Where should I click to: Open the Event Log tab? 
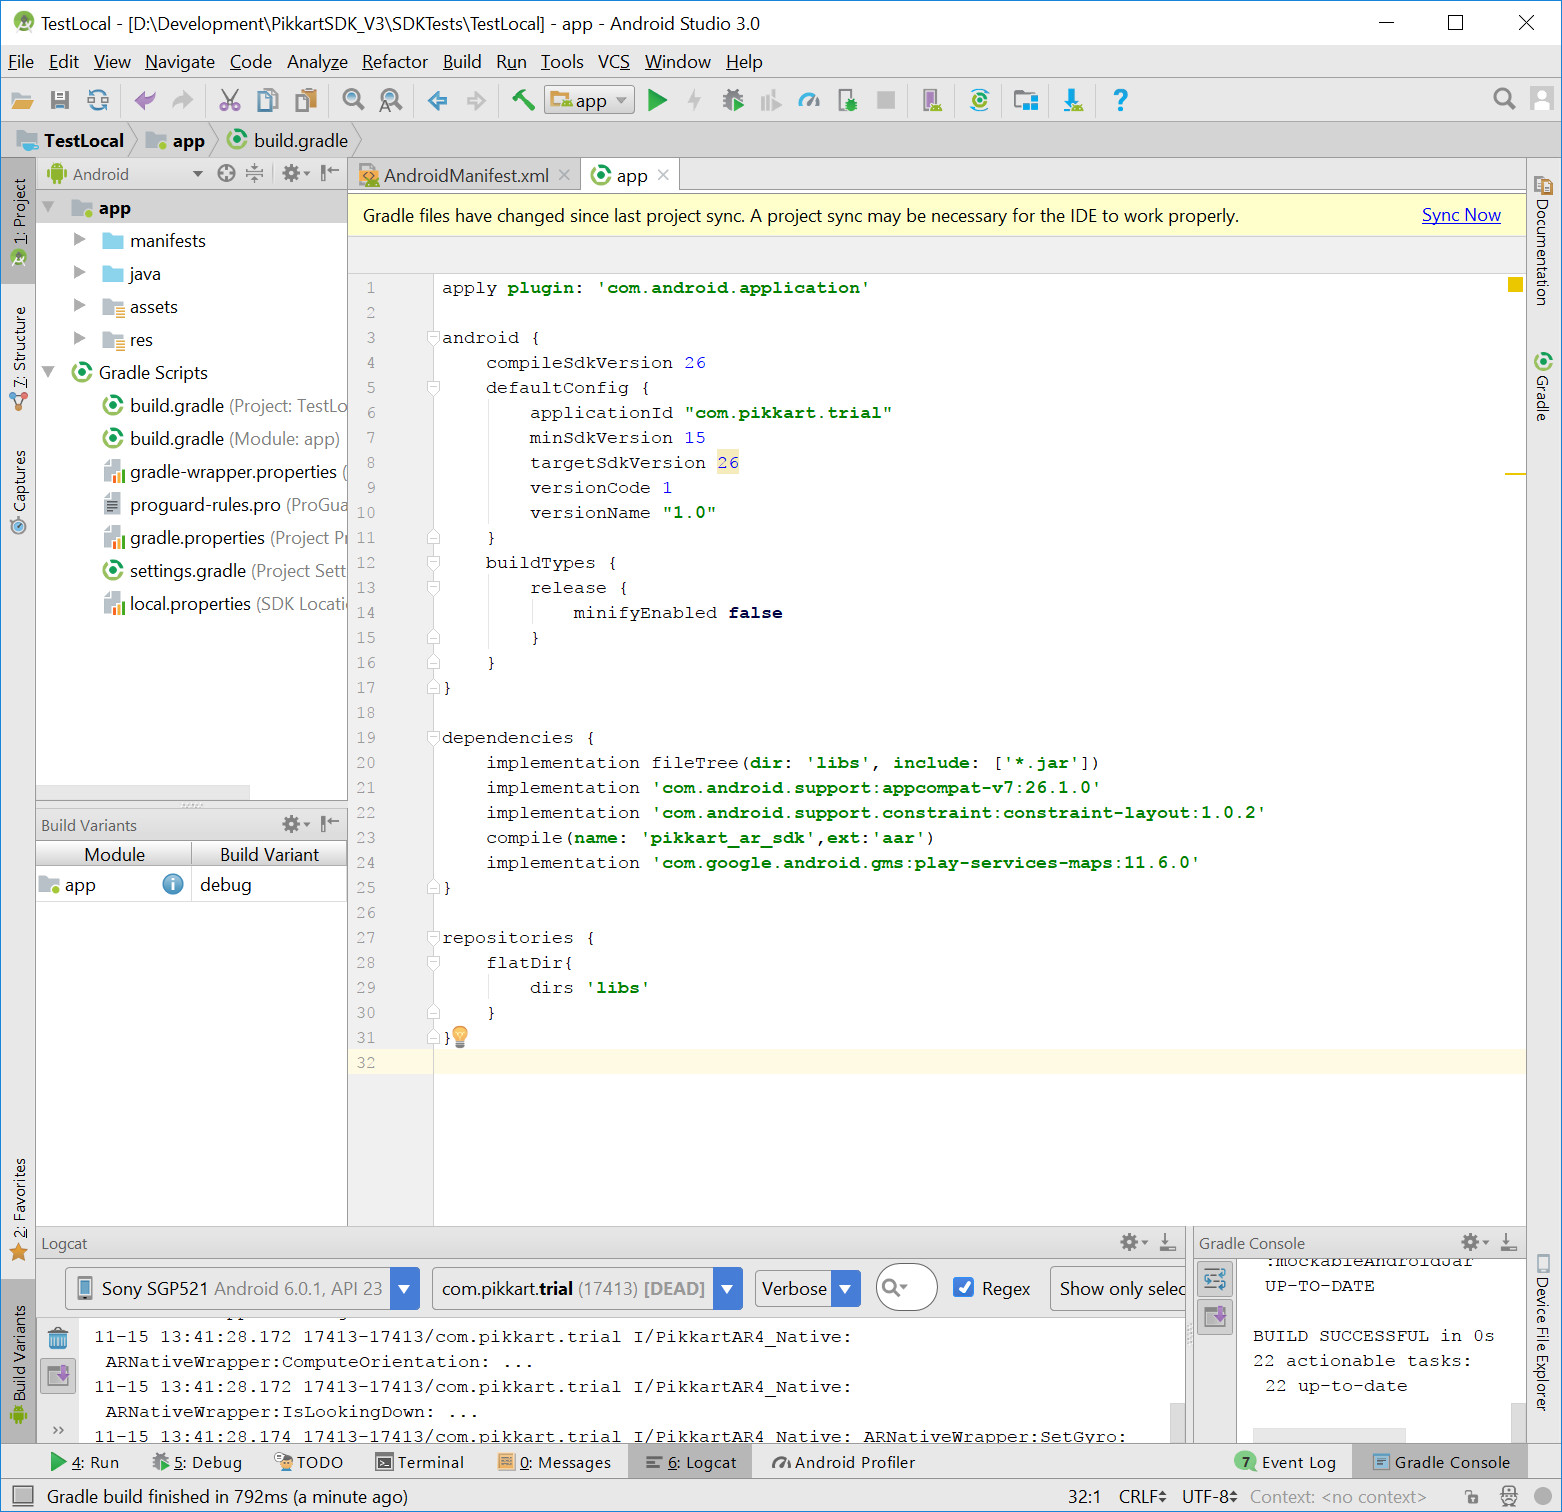(x=1286, y=1462)
